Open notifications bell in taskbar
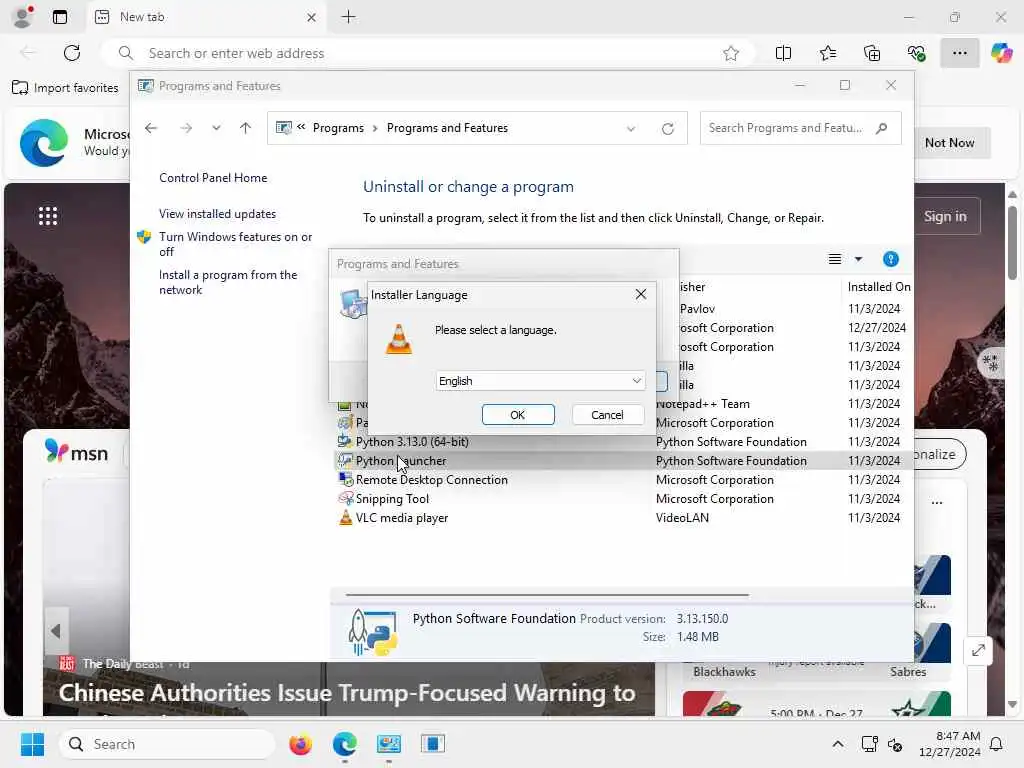The height and width of the screenshot is (768, 1024). pos(996,744)
